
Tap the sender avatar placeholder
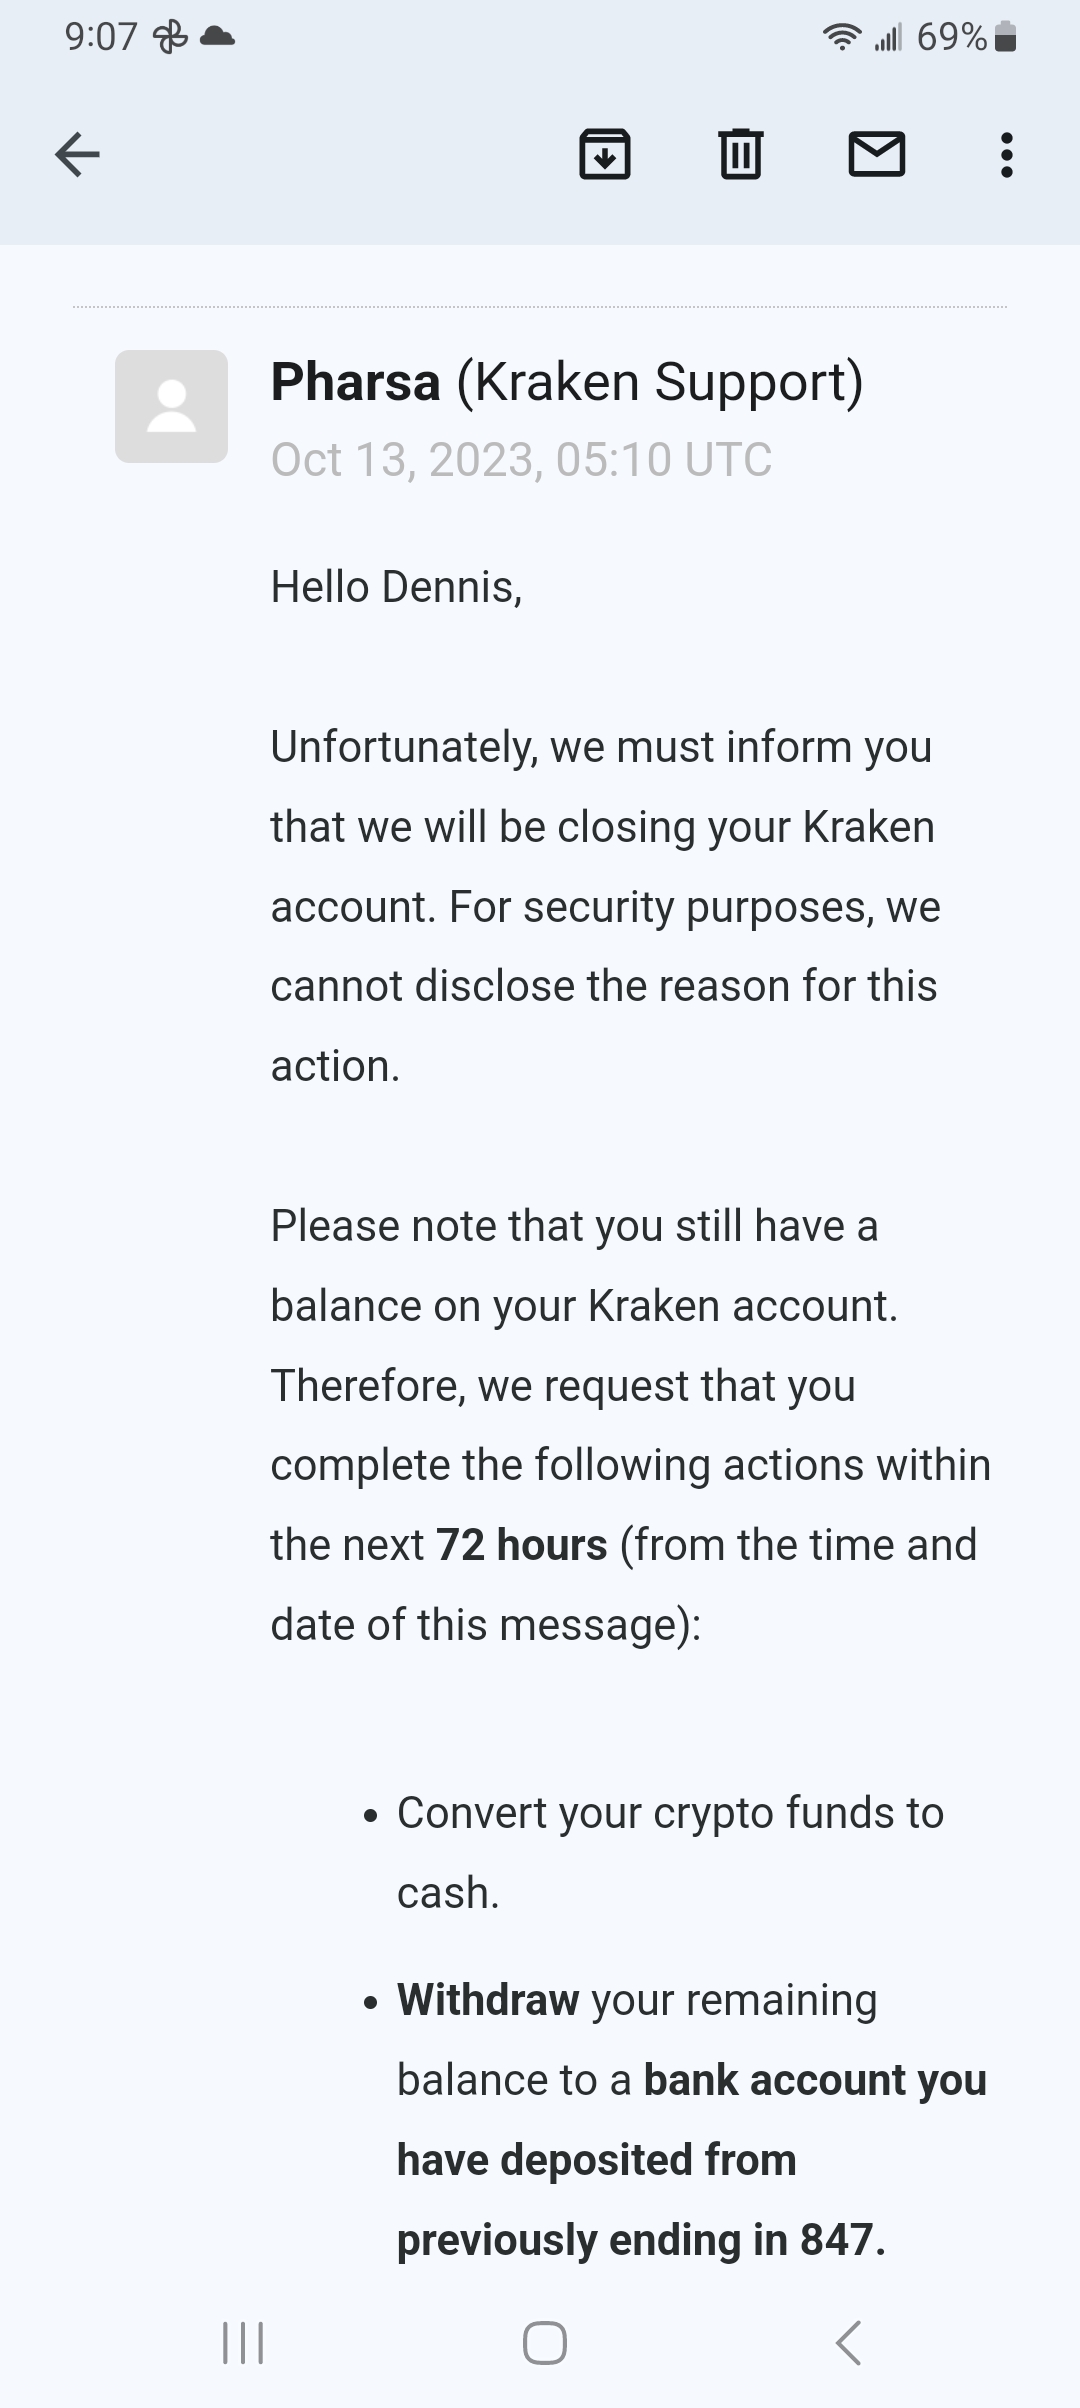pyautogui.click(x=171, y=406)
